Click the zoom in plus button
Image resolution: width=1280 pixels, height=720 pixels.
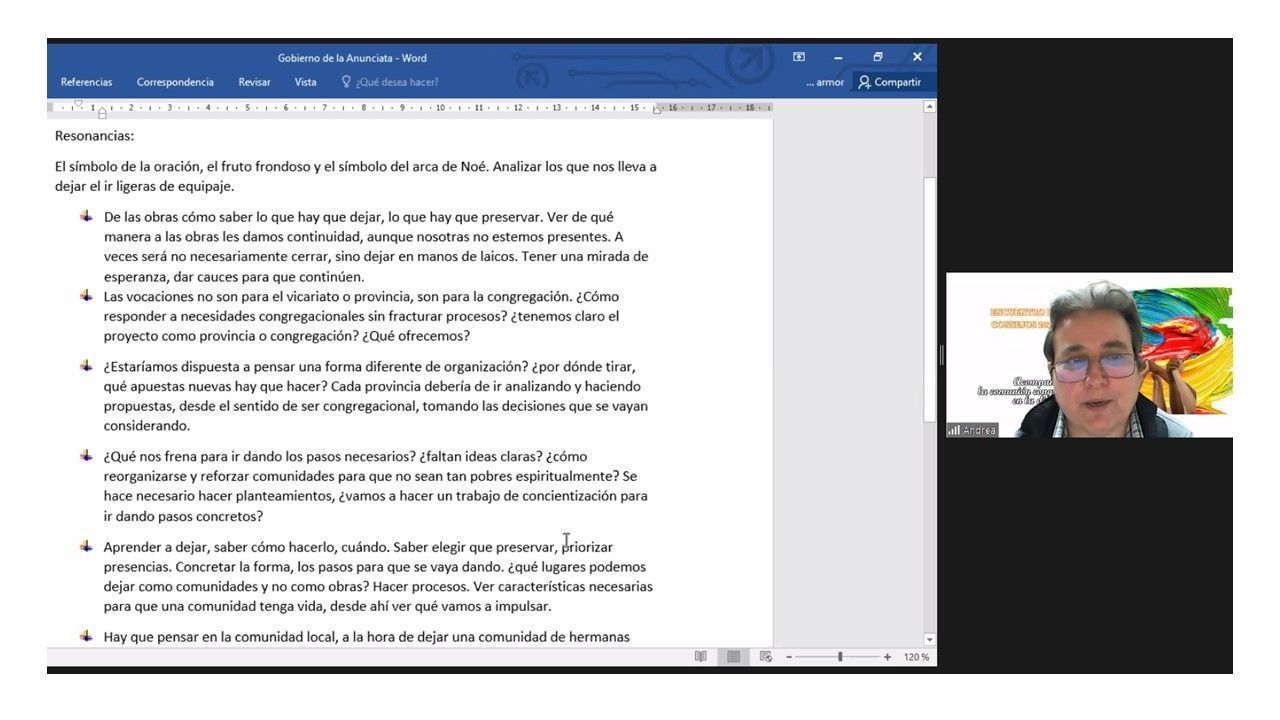point(887,657)
